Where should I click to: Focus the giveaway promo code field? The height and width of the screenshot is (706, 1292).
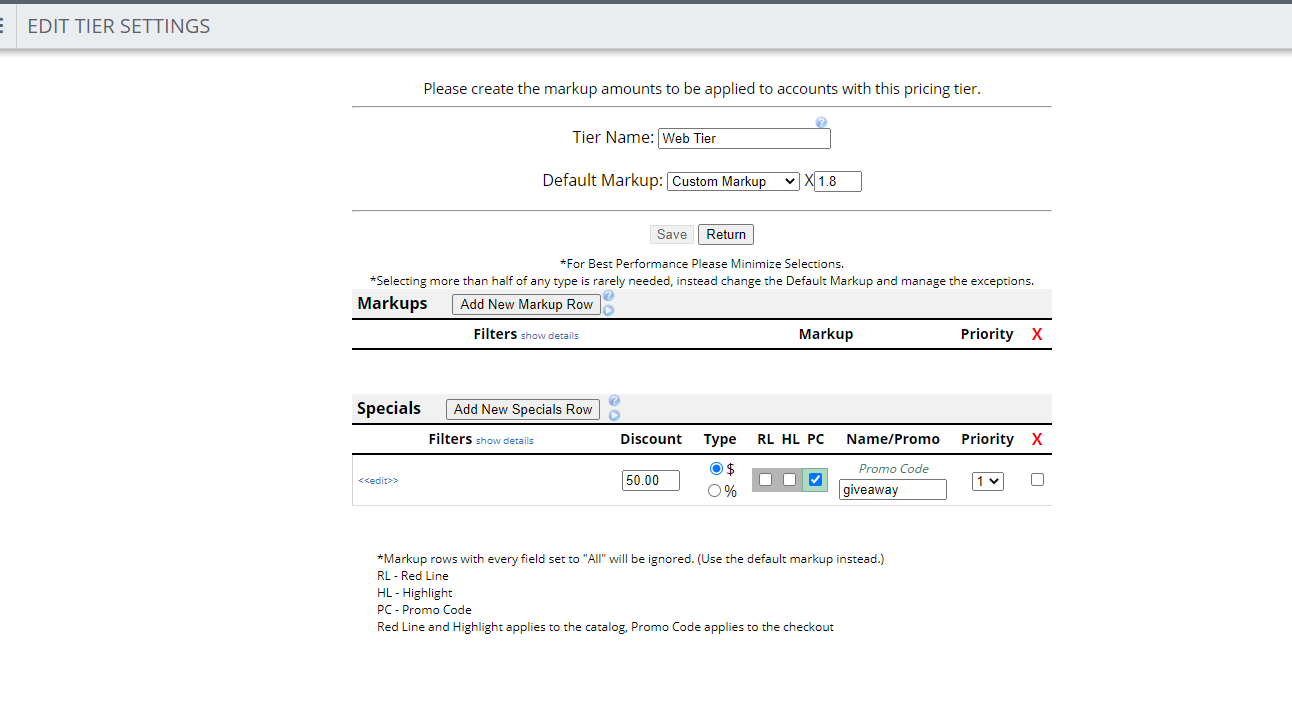(x=893, y=490)
